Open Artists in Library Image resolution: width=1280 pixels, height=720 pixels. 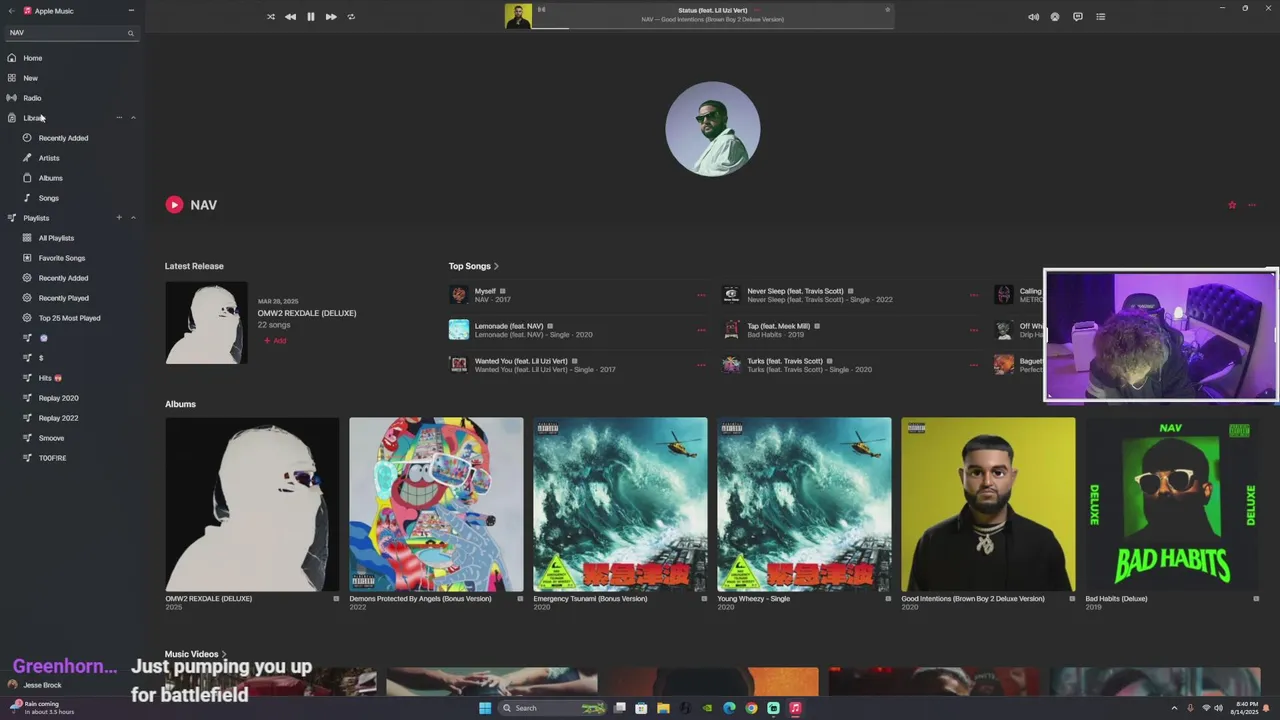[x=49, y=158]
